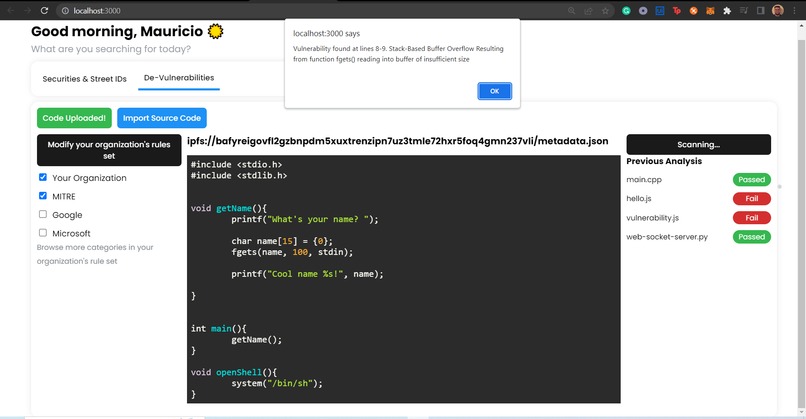806x419 pixels.
Task: Select main.cpp in Previous Analysis
Action: click(644, 179)
